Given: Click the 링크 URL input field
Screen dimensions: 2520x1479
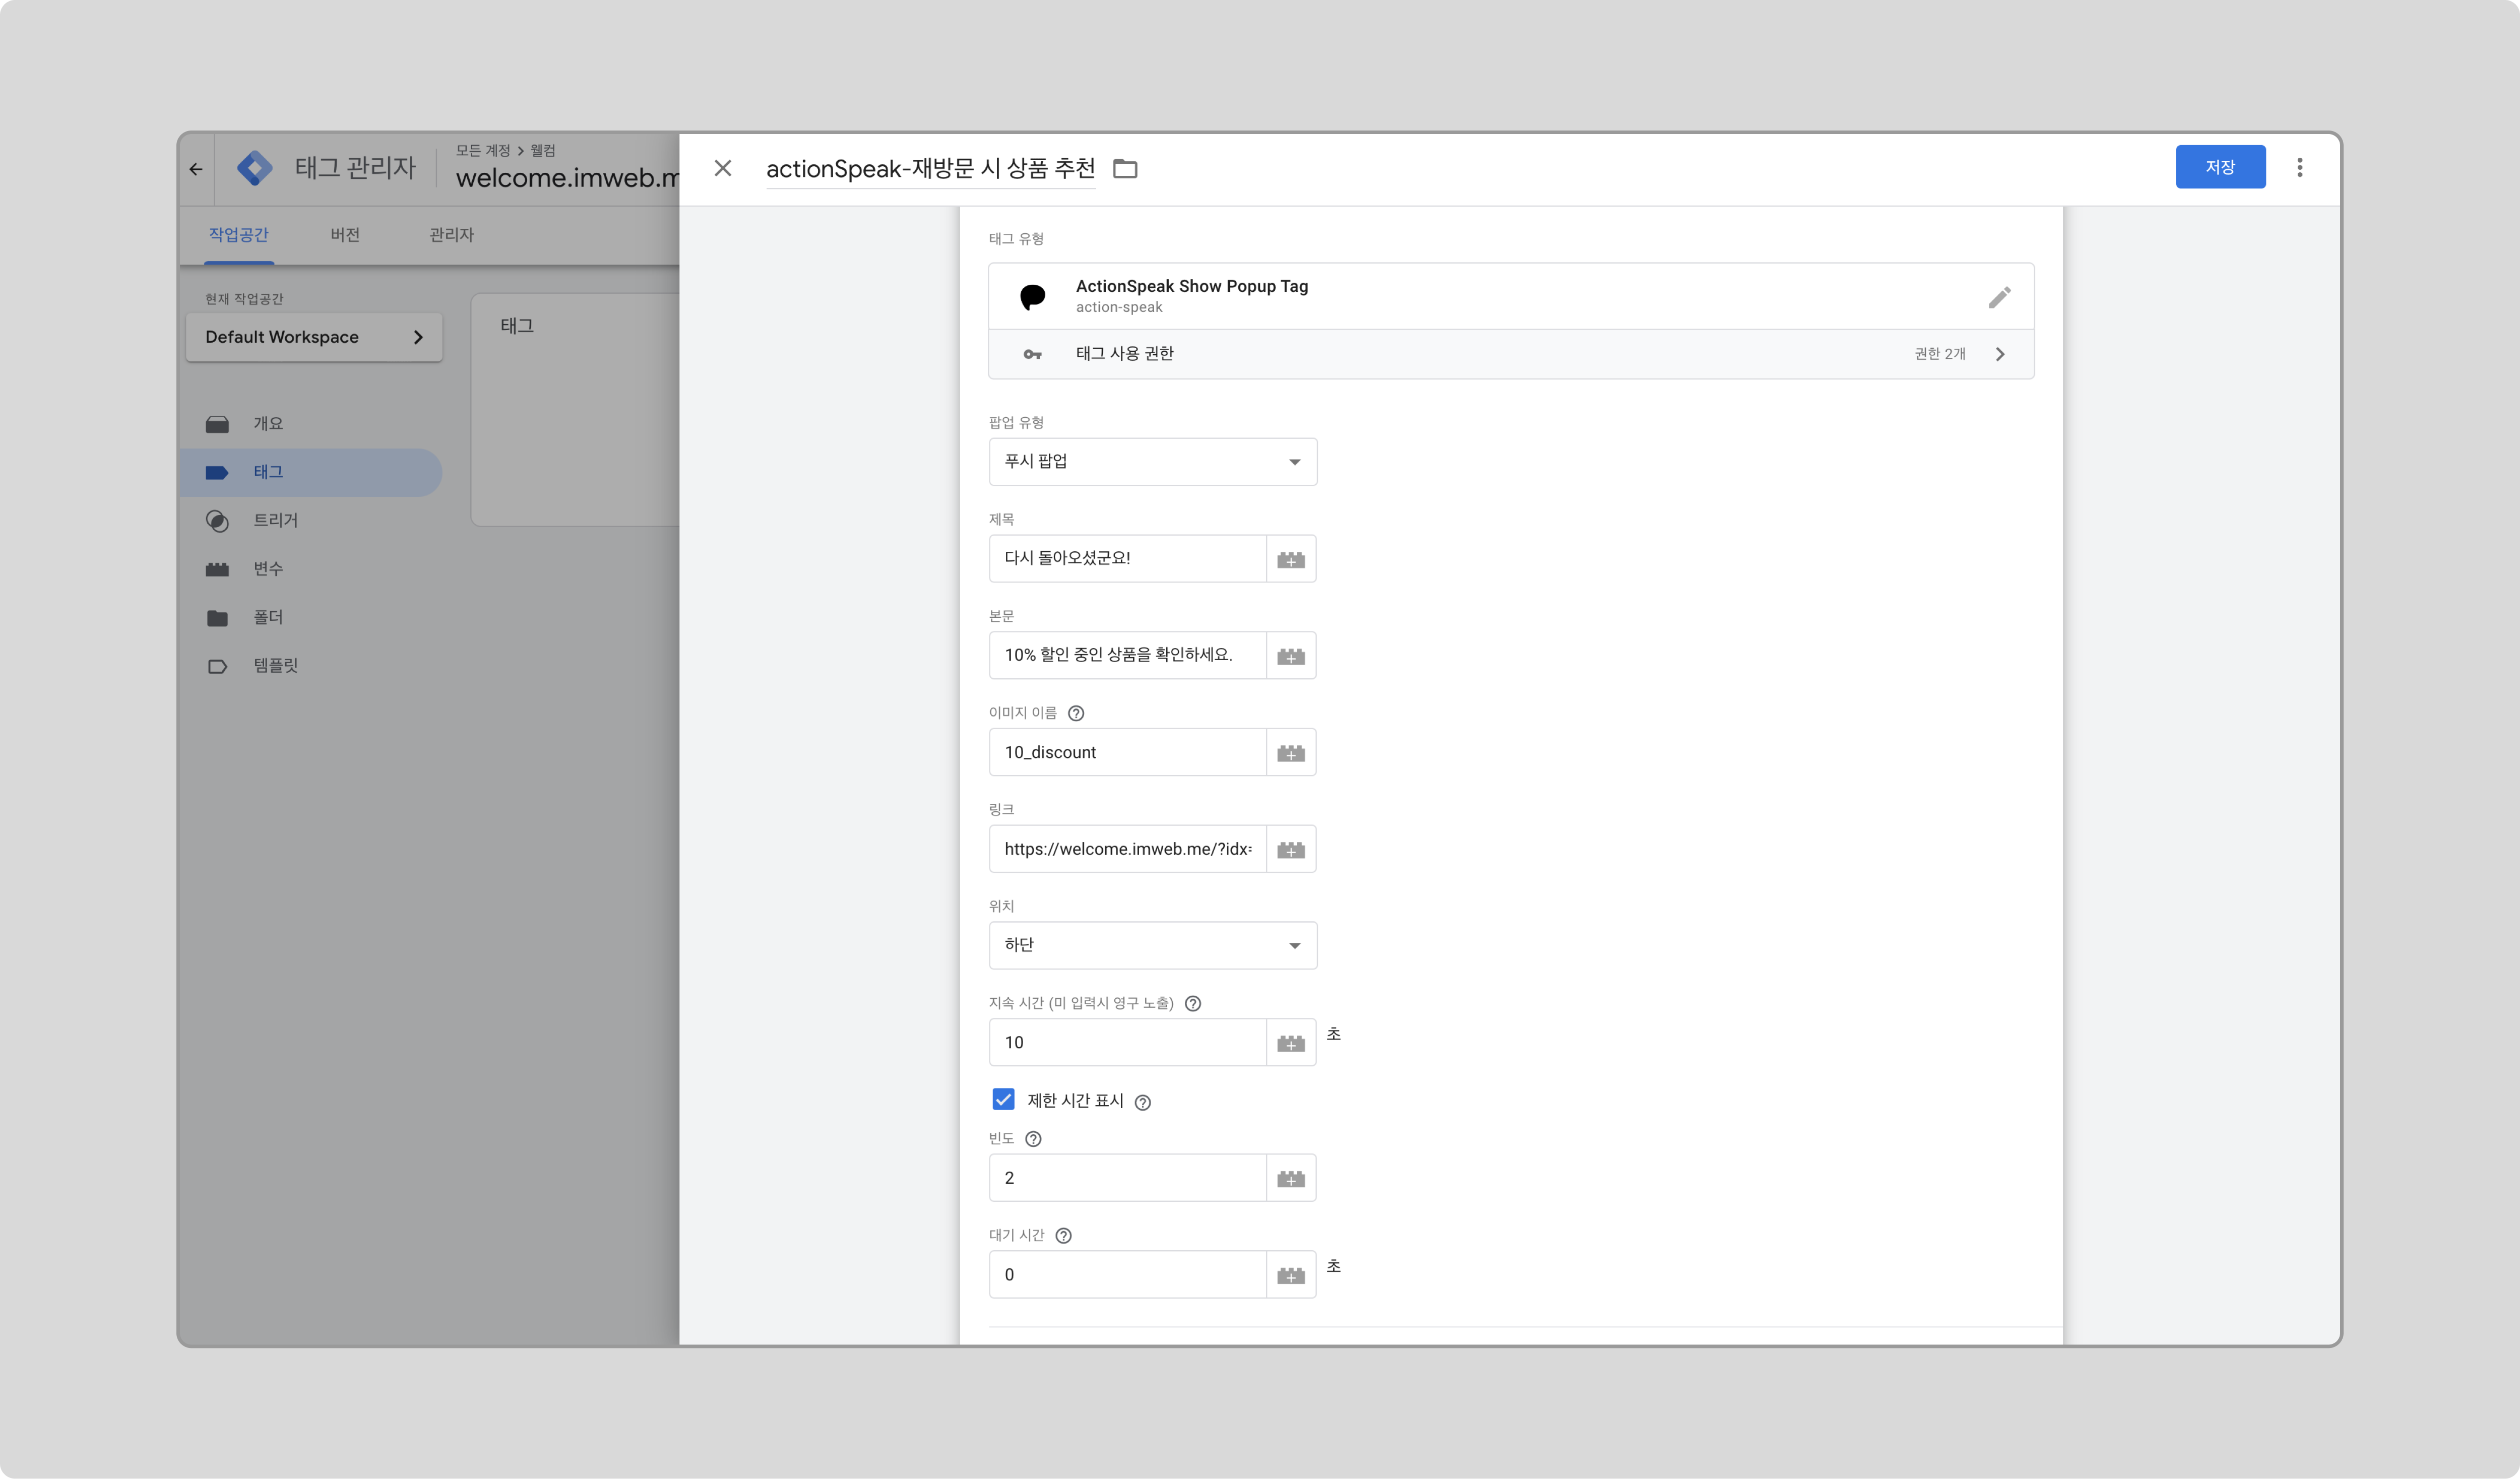Looking at the screenshot, I should 1127,849.
